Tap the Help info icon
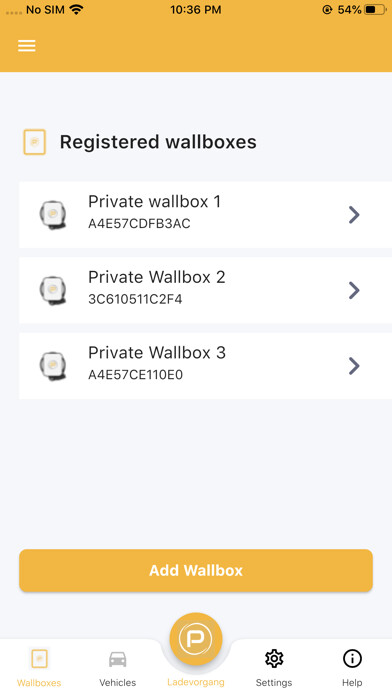 (x=352, y=658)
